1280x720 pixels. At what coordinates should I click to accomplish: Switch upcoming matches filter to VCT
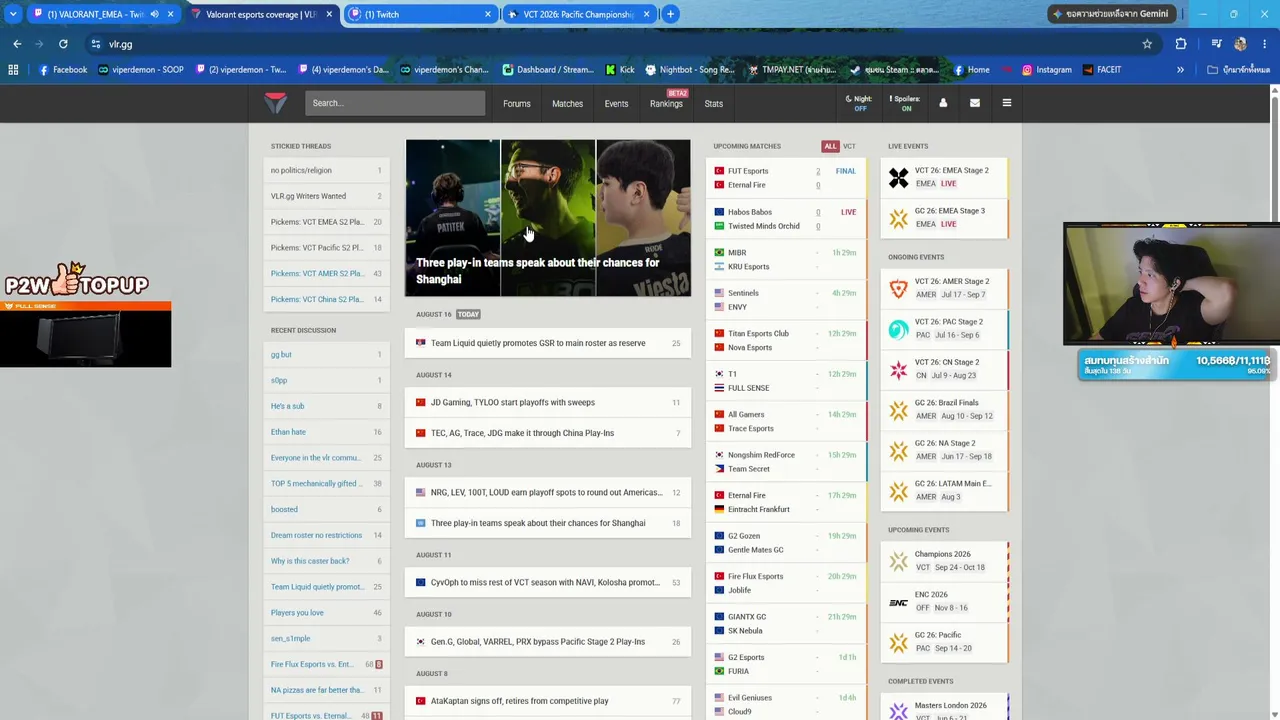pos(849,146)
